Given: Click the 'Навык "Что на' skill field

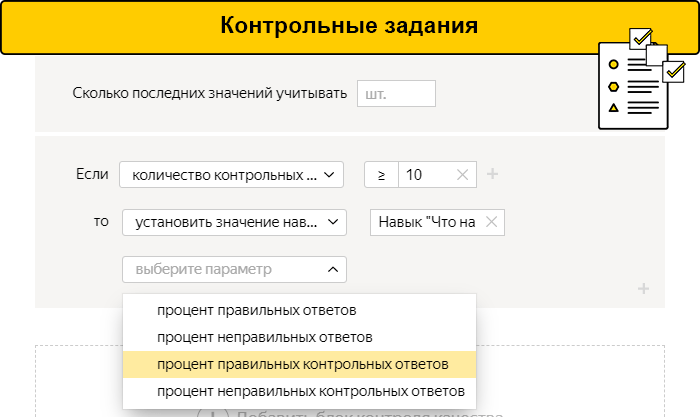Looking at the screenshot, I should click(x=427, y=222).
